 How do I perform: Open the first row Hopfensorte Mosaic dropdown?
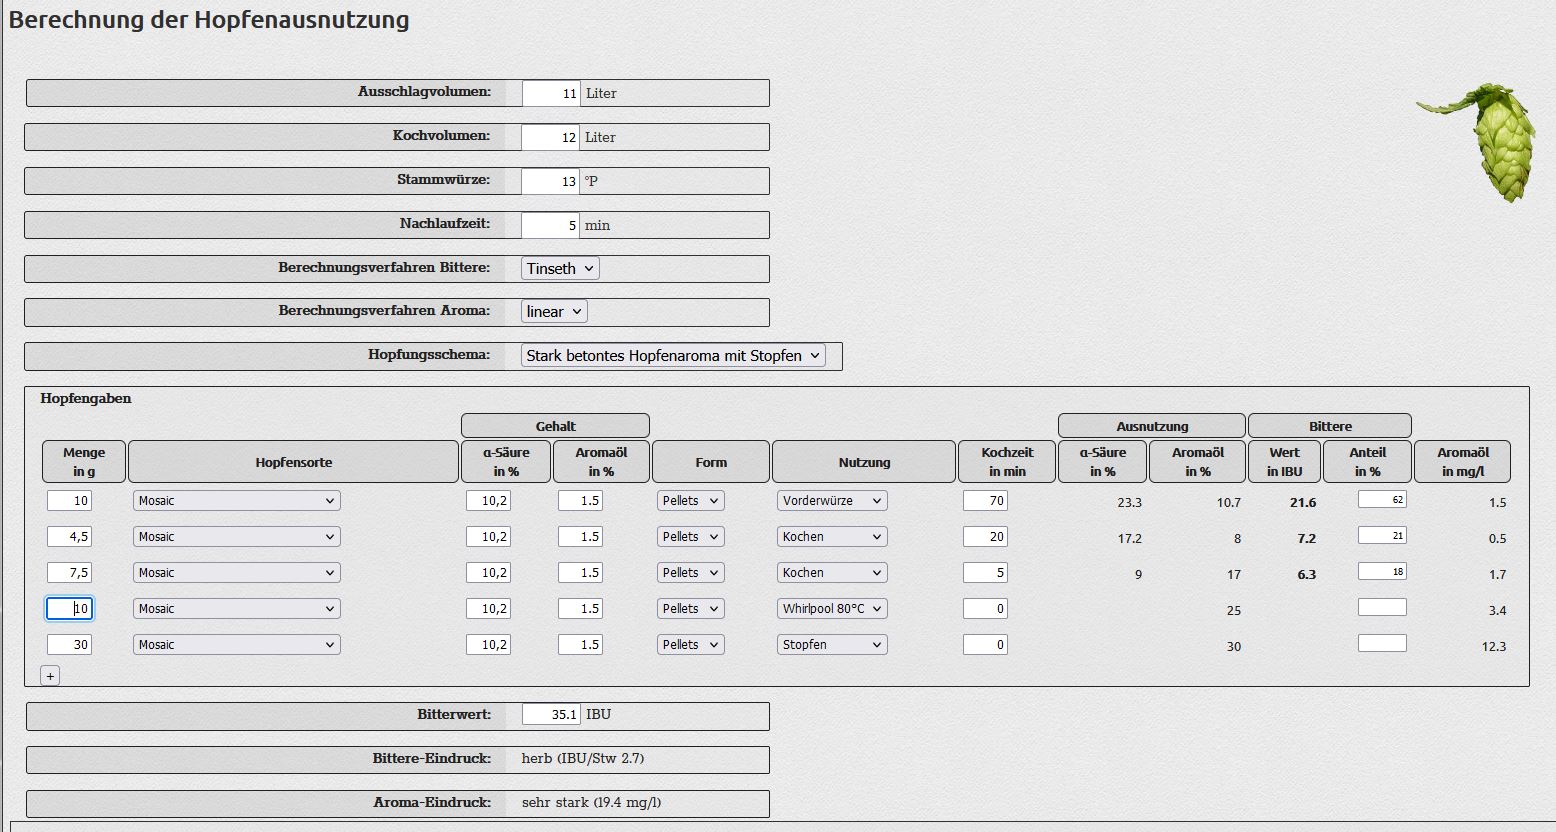[x=236, y=501]
